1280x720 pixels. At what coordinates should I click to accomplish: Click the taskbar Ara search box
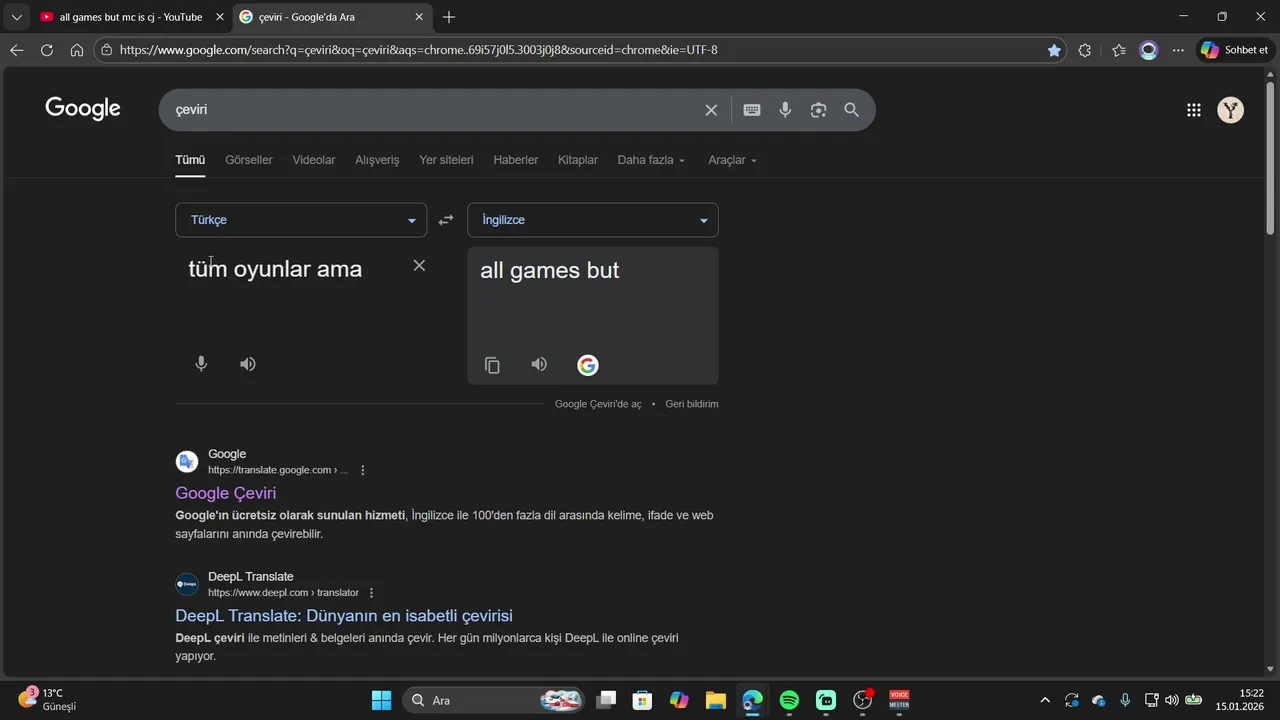pos(495,700)
